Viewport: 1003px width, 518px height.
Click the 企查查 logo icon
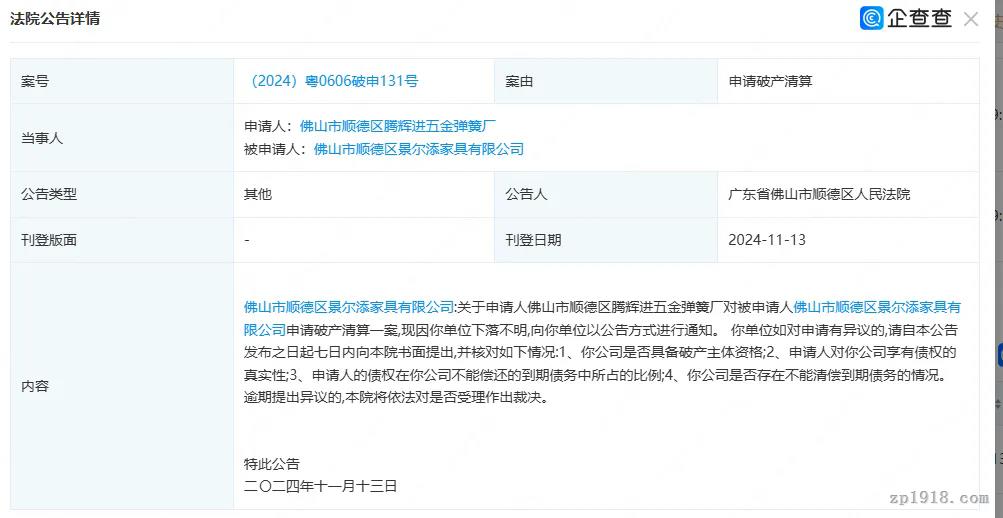point(871,19)
